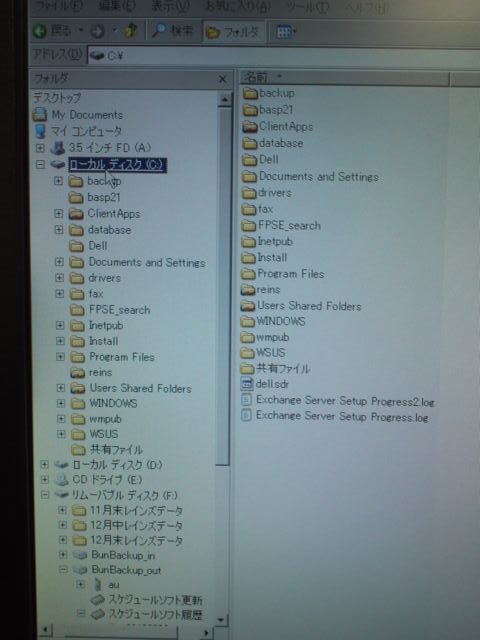Expand the ローカル ディスク (D:) drive node
Screen dimensions: 480x640
click(x=44, y=464)
